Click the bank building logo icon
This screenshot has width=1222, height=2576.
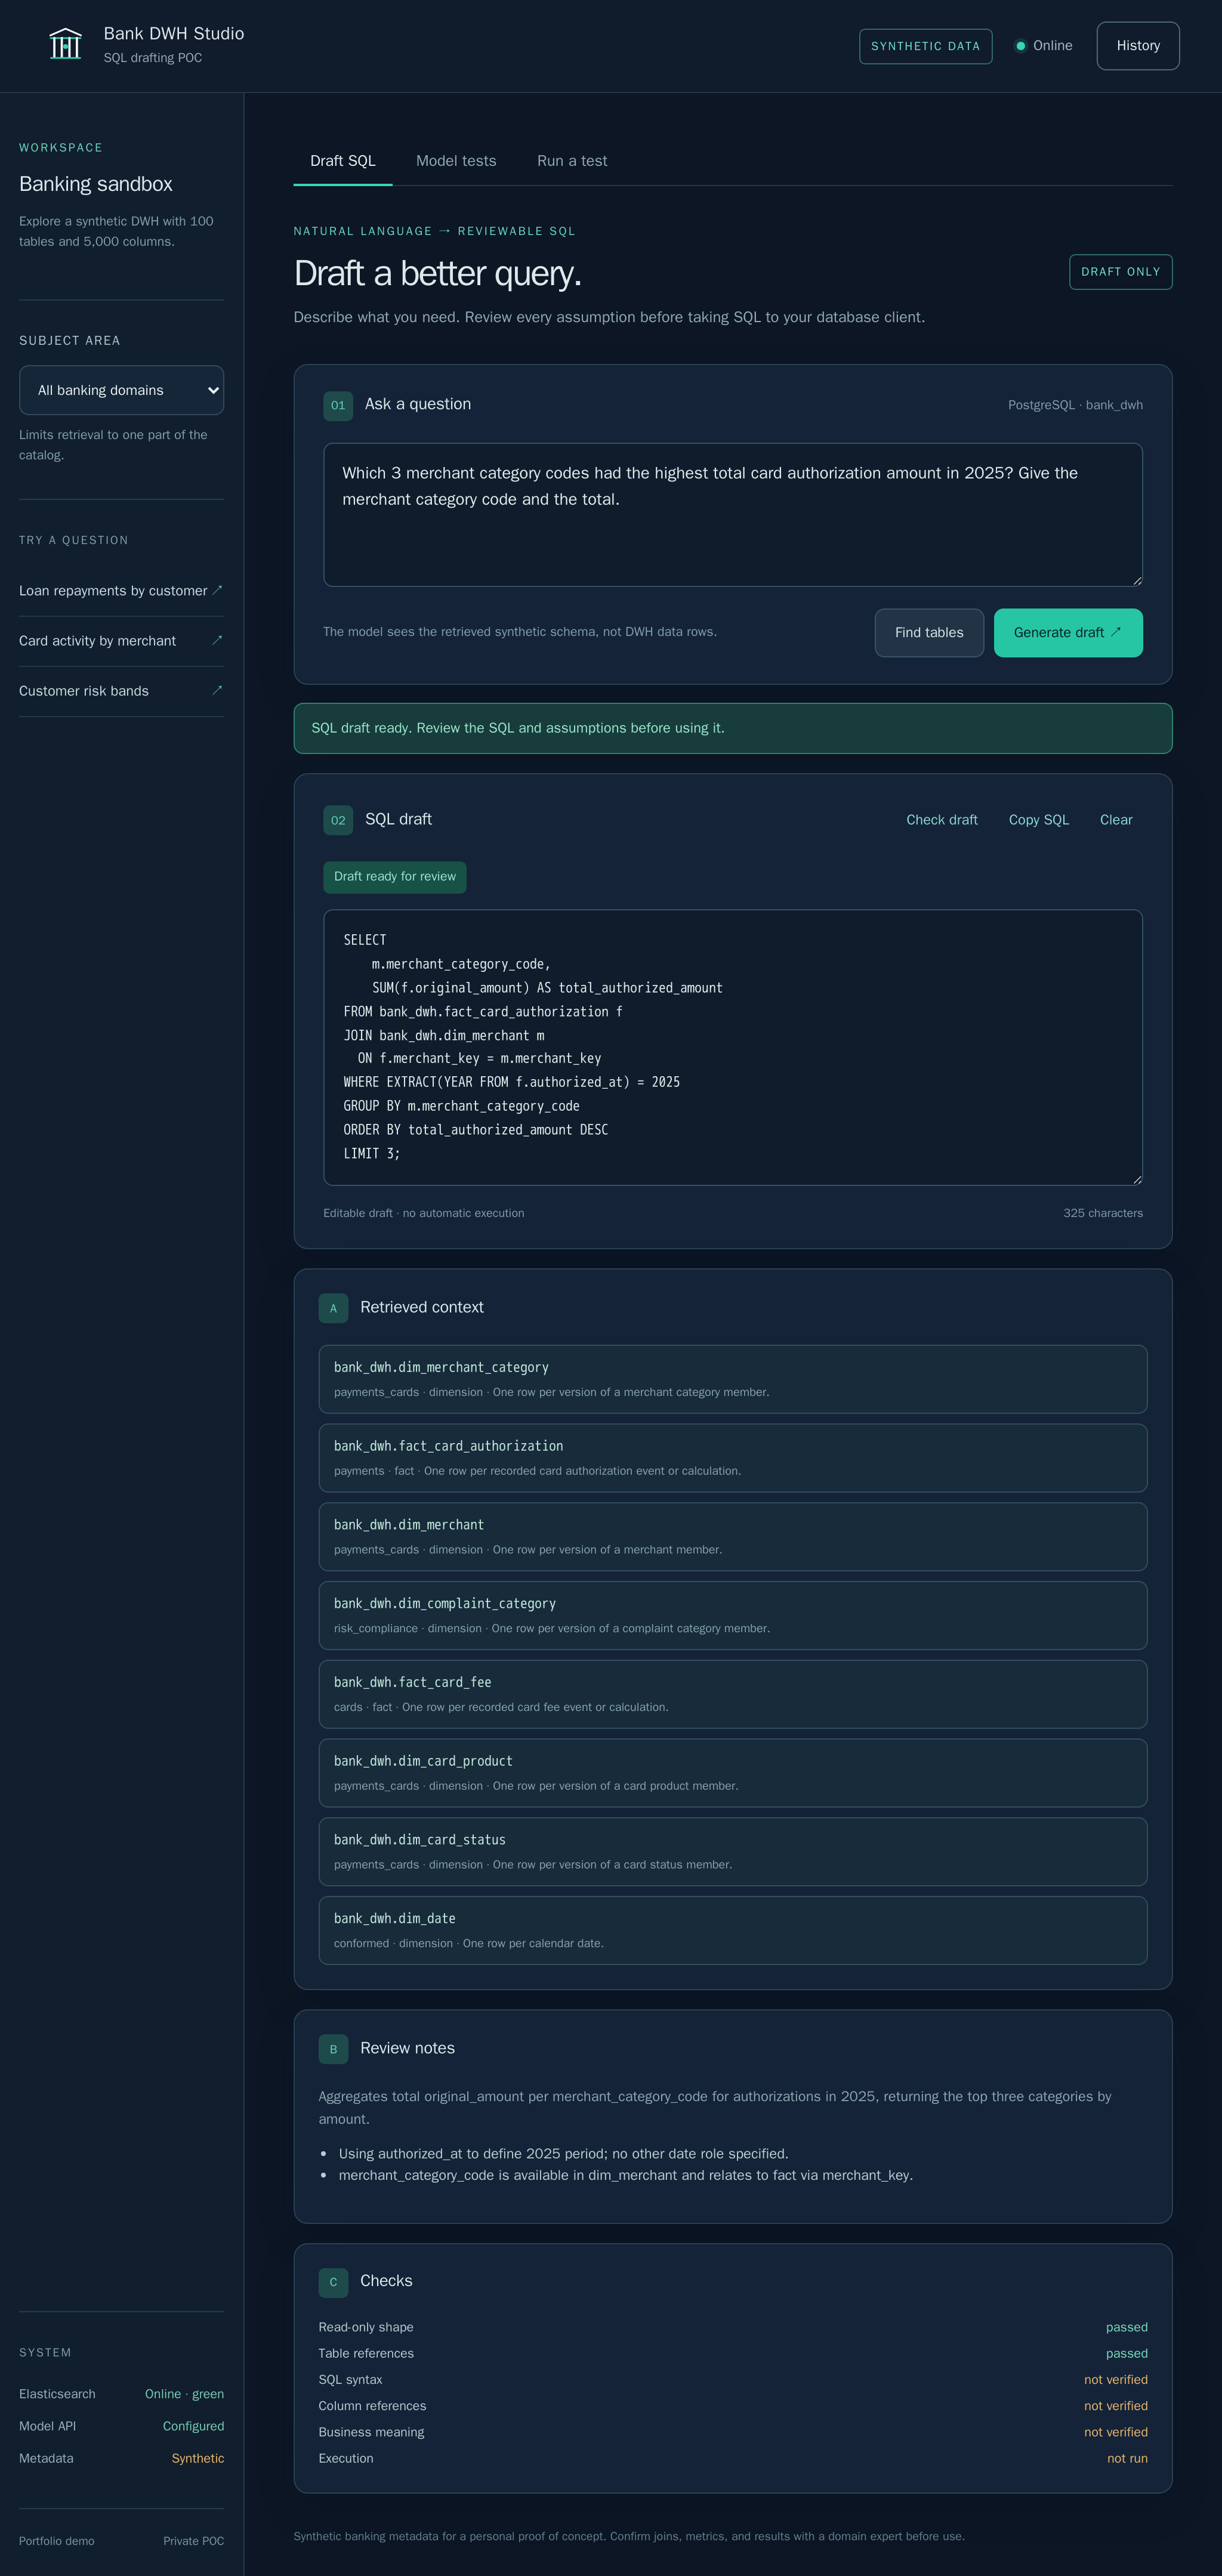point(65,45)
